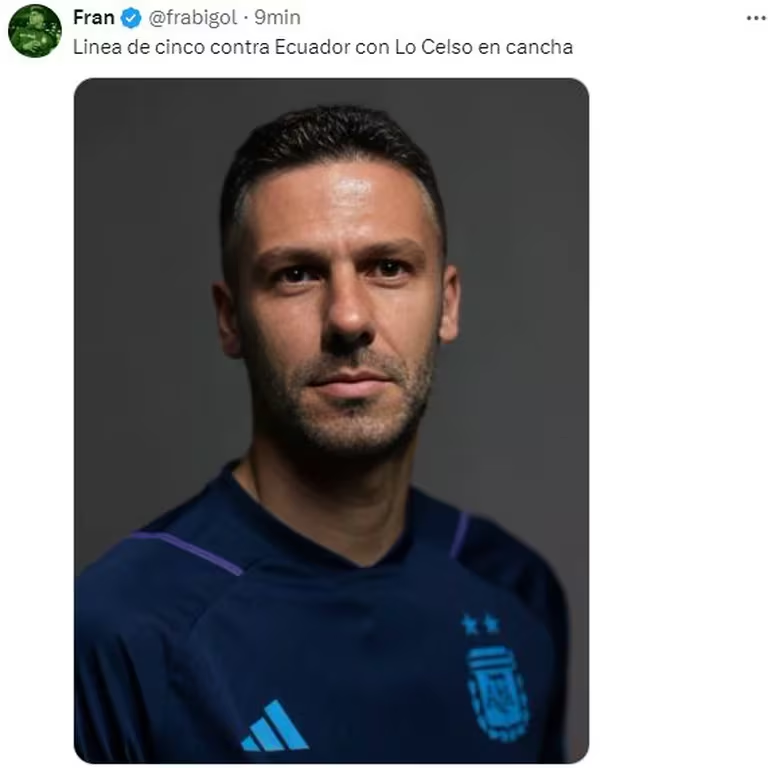Open the @frabigol handle link
The width and height of the screenshot is (768, 768).
tap(192, 18)
